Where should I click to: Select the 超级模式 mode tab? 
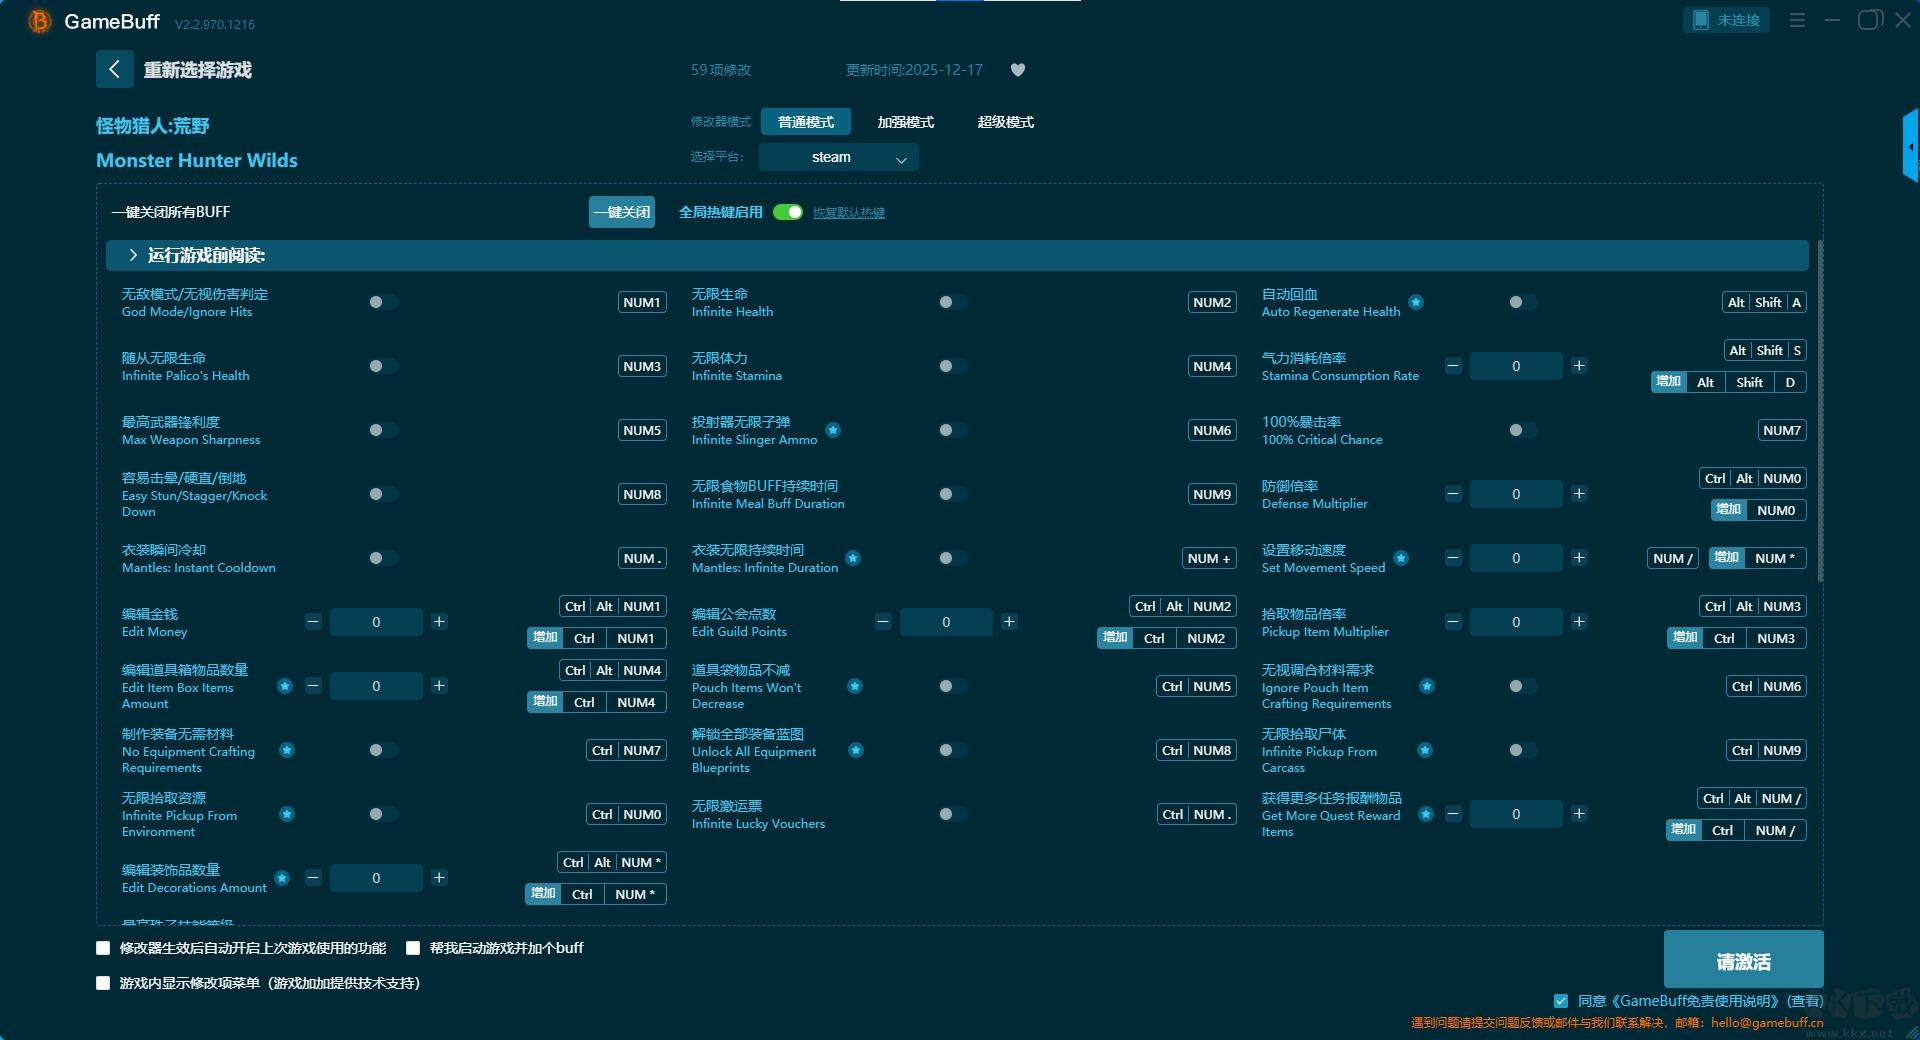(x=1005, y=122)
